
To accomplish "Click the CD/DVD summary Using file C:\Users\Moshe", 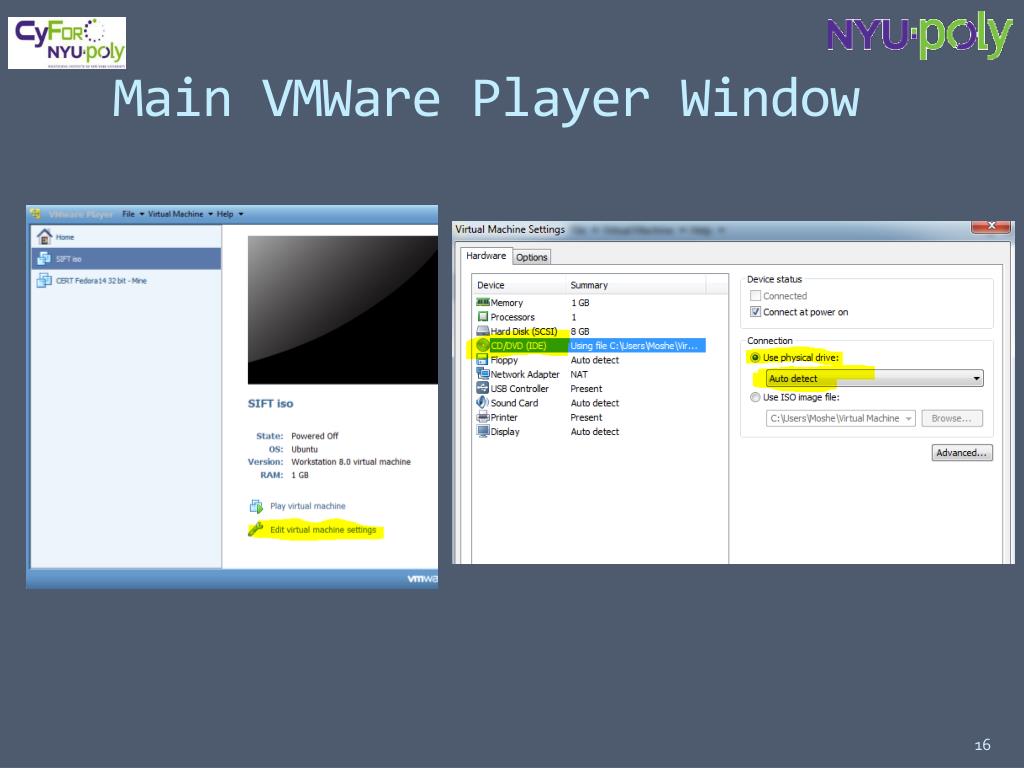I will [x=634, y=346].
